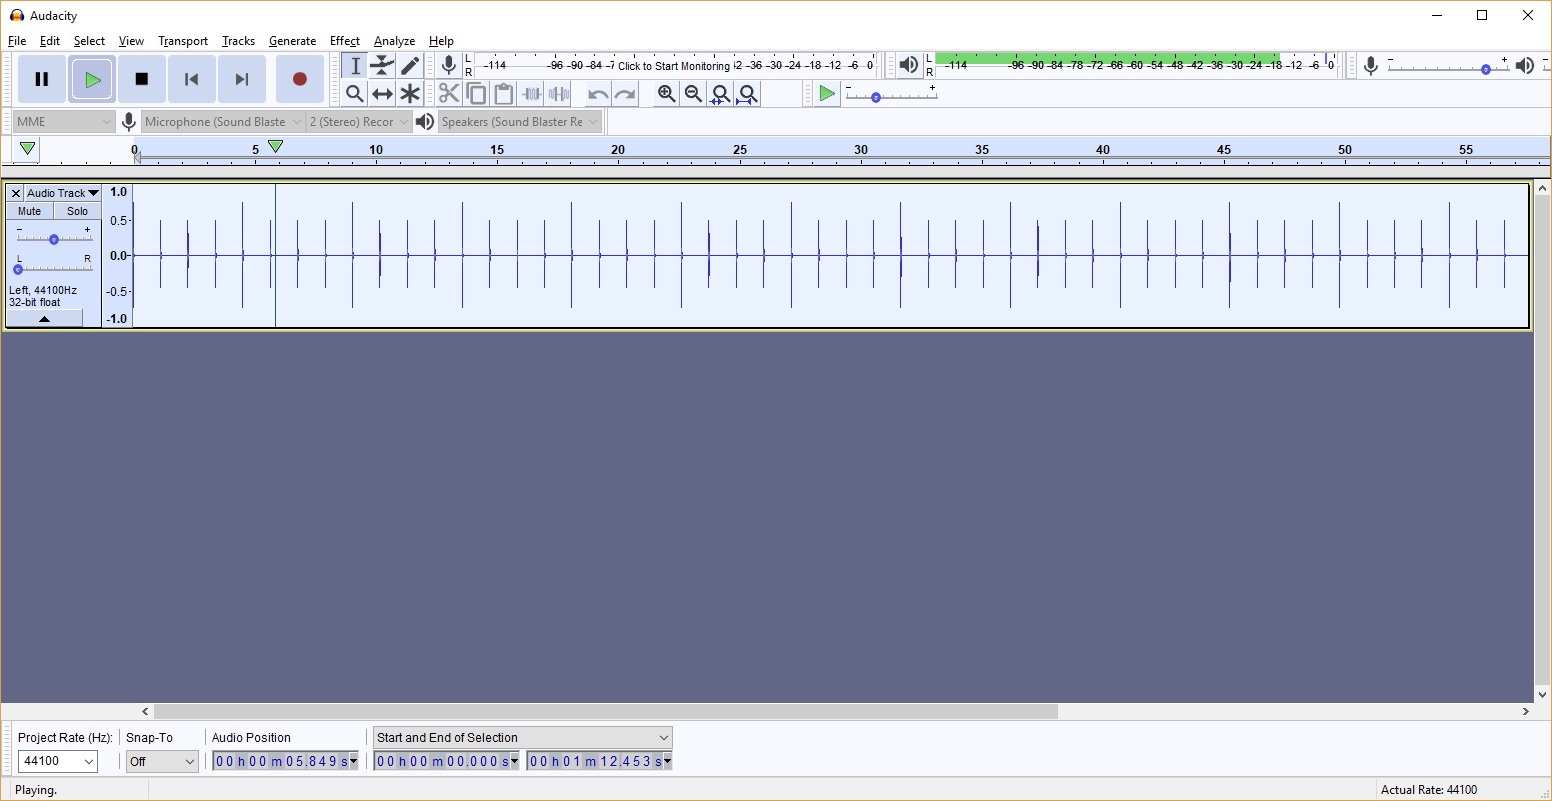Open the File menu
This screenshot has height=801, width=1552.
click(17, 41)
